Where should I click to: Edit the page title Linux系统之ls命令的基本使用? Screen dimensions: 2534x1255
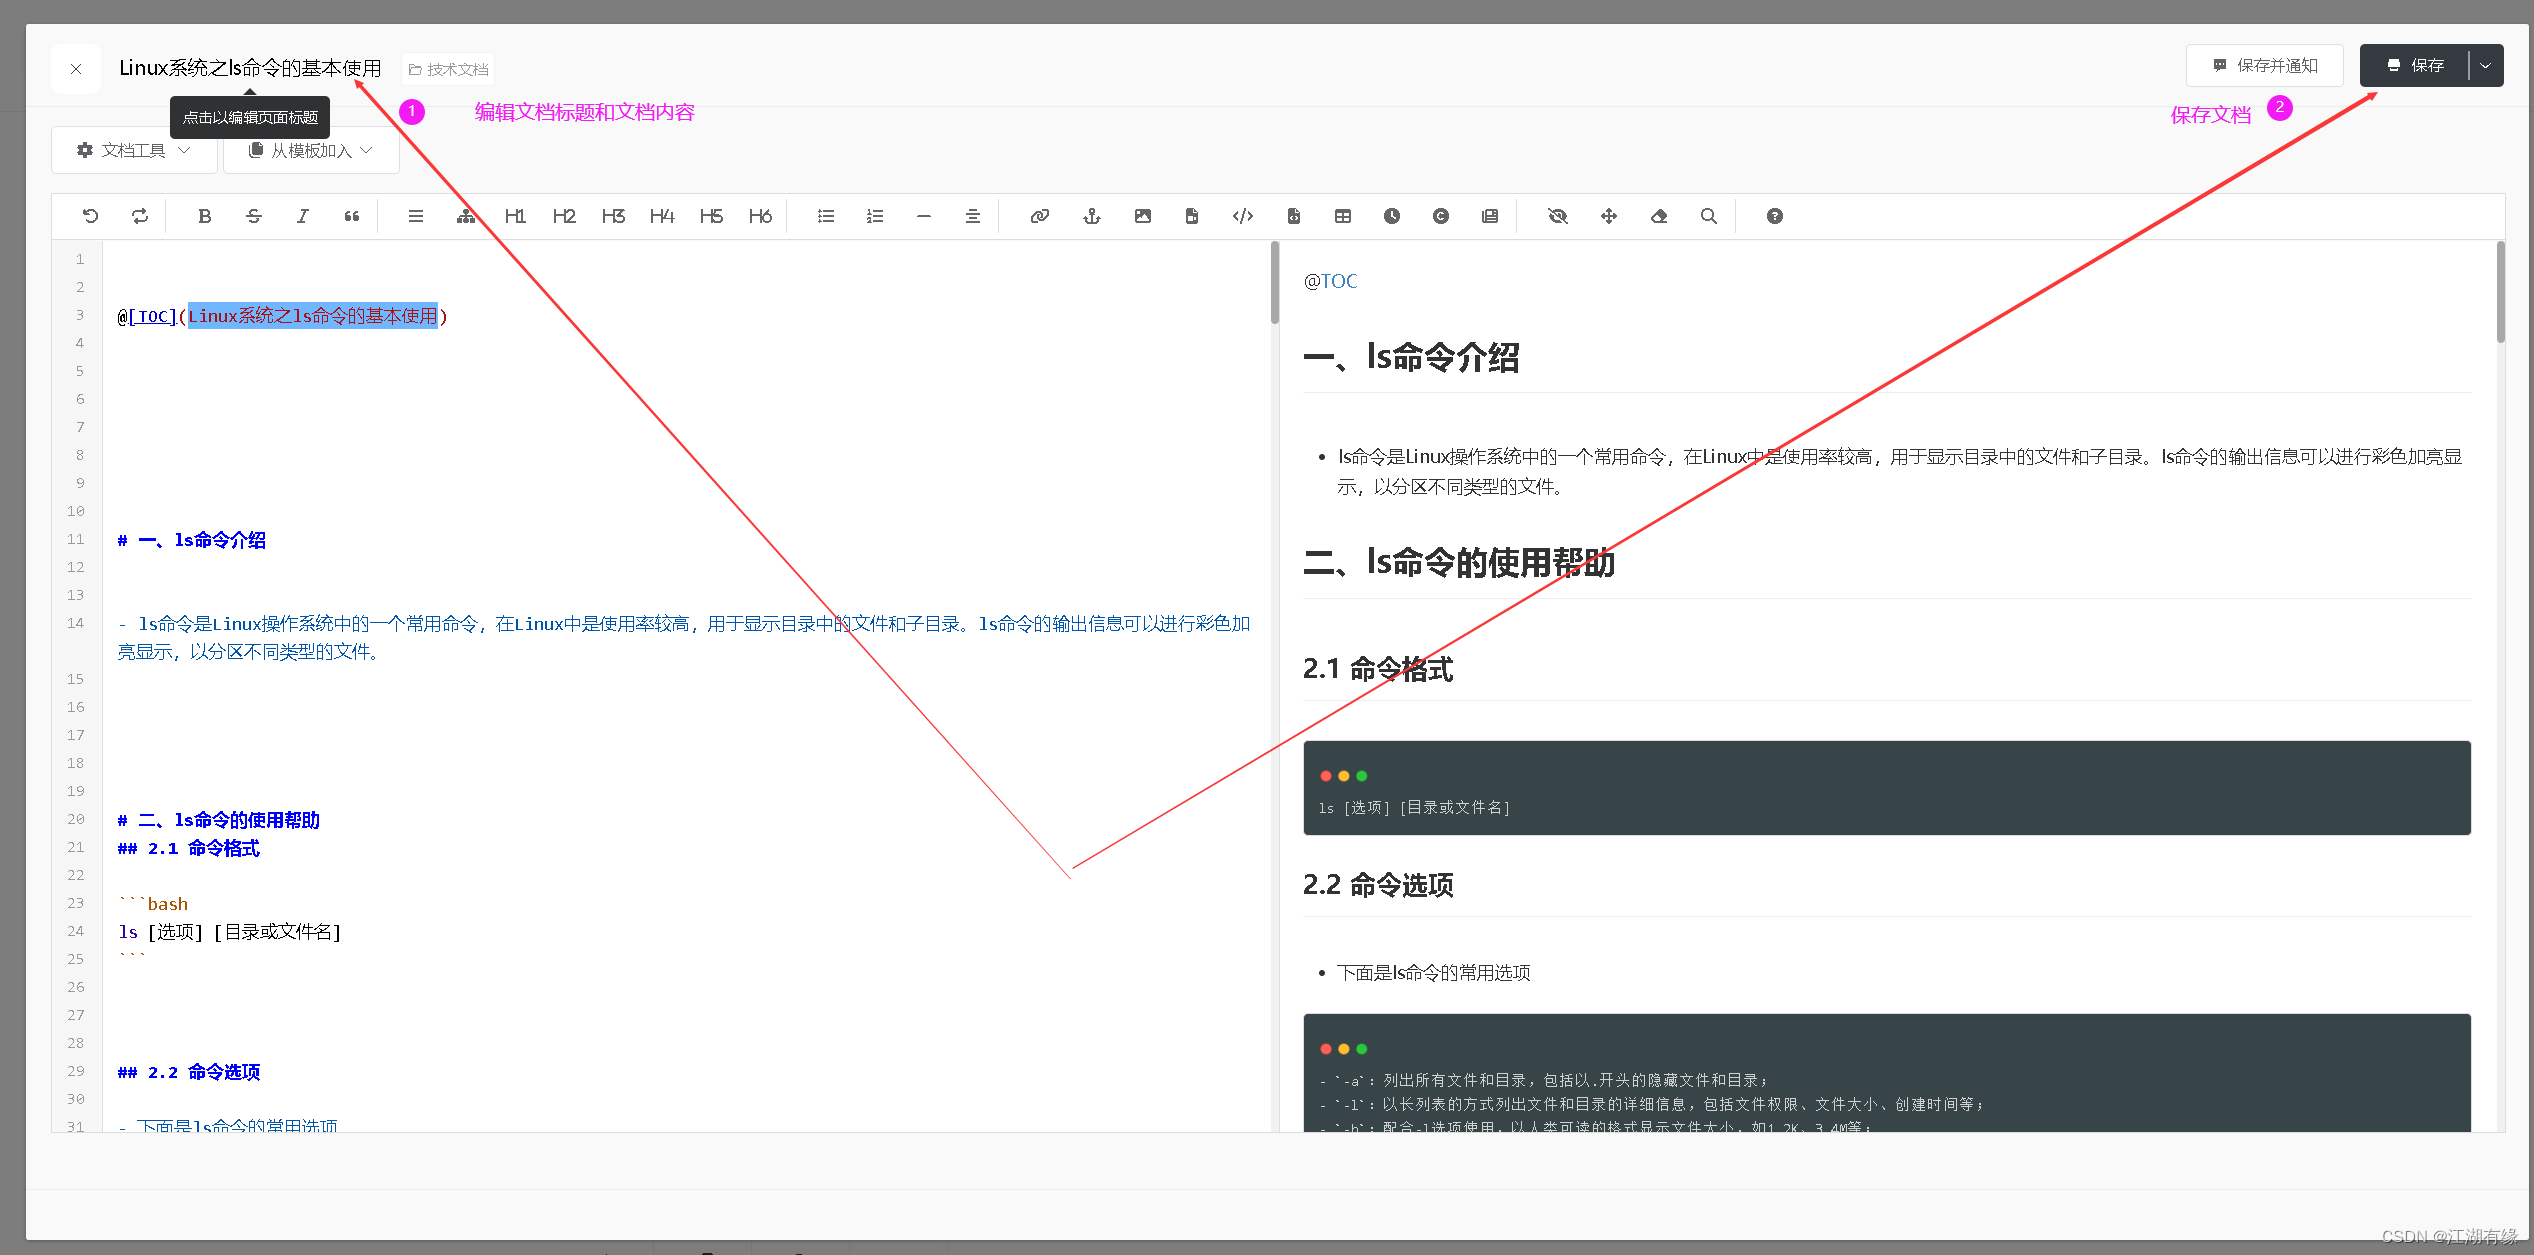pyautogui.click(x=250, y=68)
